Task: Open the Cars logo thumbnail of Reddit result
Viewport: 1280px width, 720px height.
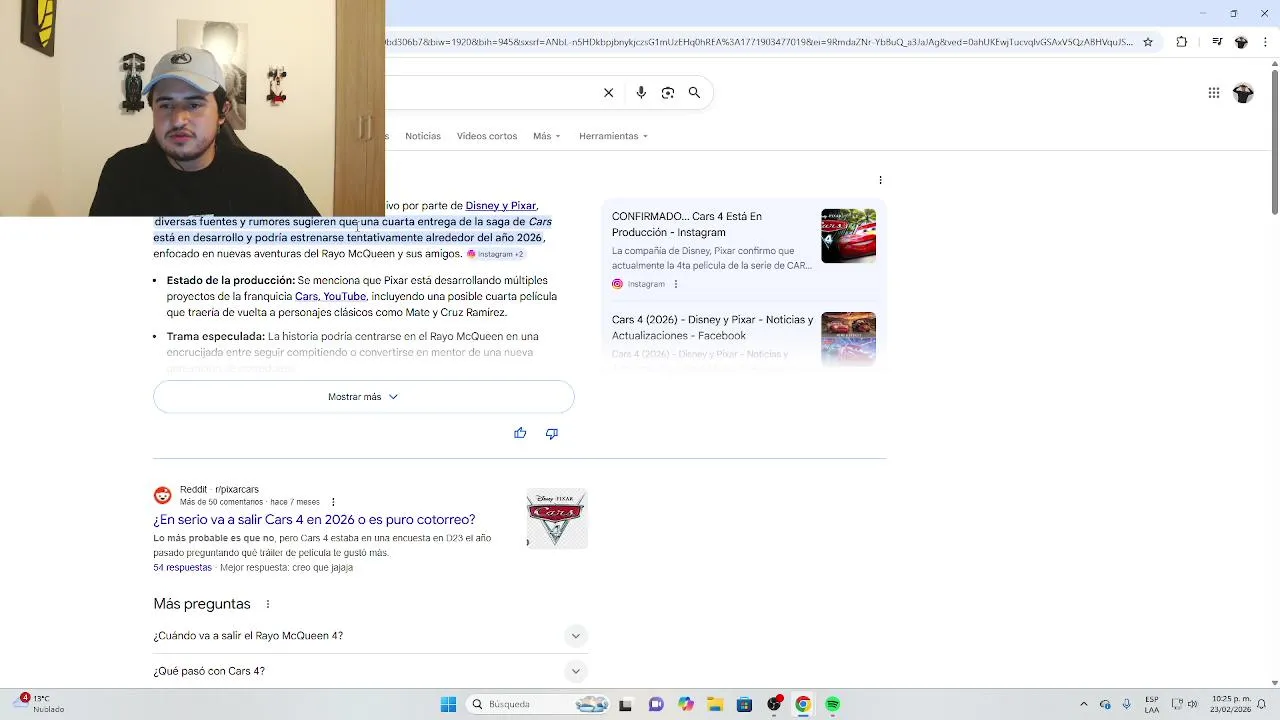Action: pos(557,518)
